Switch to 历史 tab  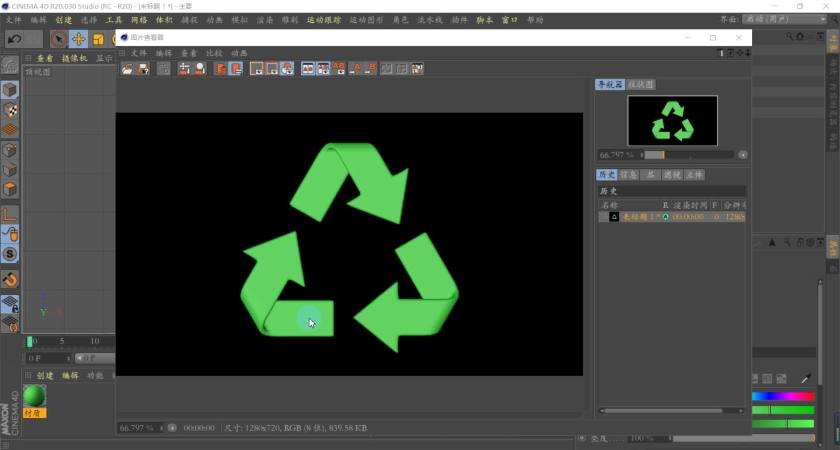[x=606, y=175]
